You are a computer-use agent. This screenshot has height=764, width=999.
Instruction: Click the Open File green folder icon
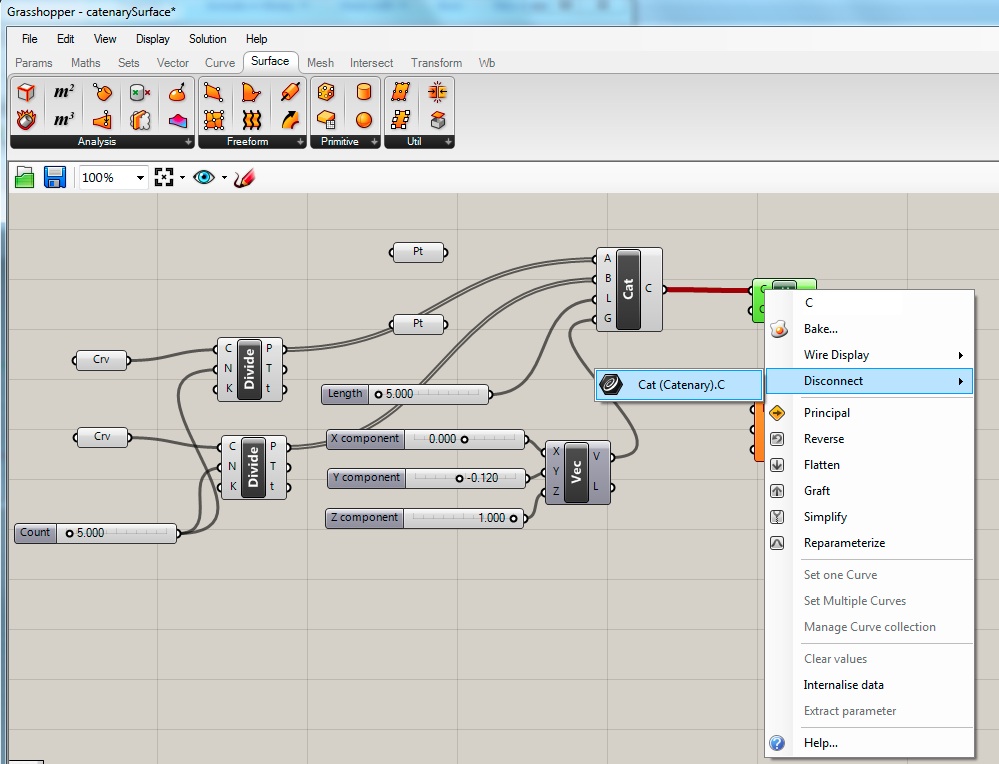click(x=25, y=178)
